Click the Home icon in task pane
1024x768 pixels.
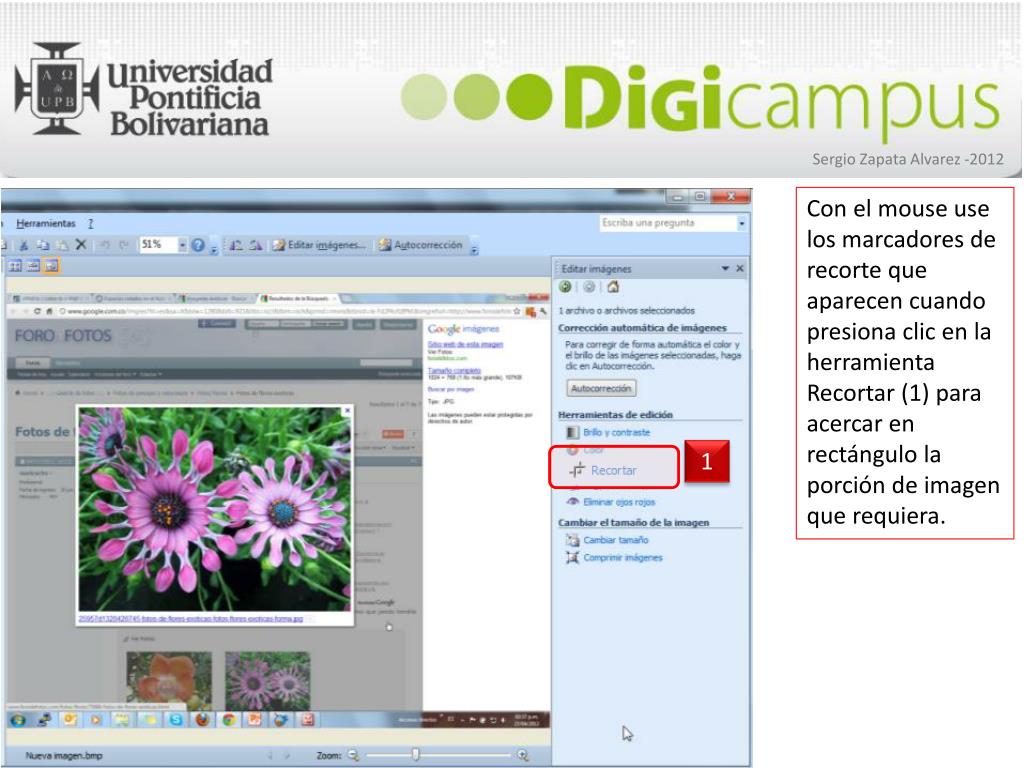[x=613, y=287]
